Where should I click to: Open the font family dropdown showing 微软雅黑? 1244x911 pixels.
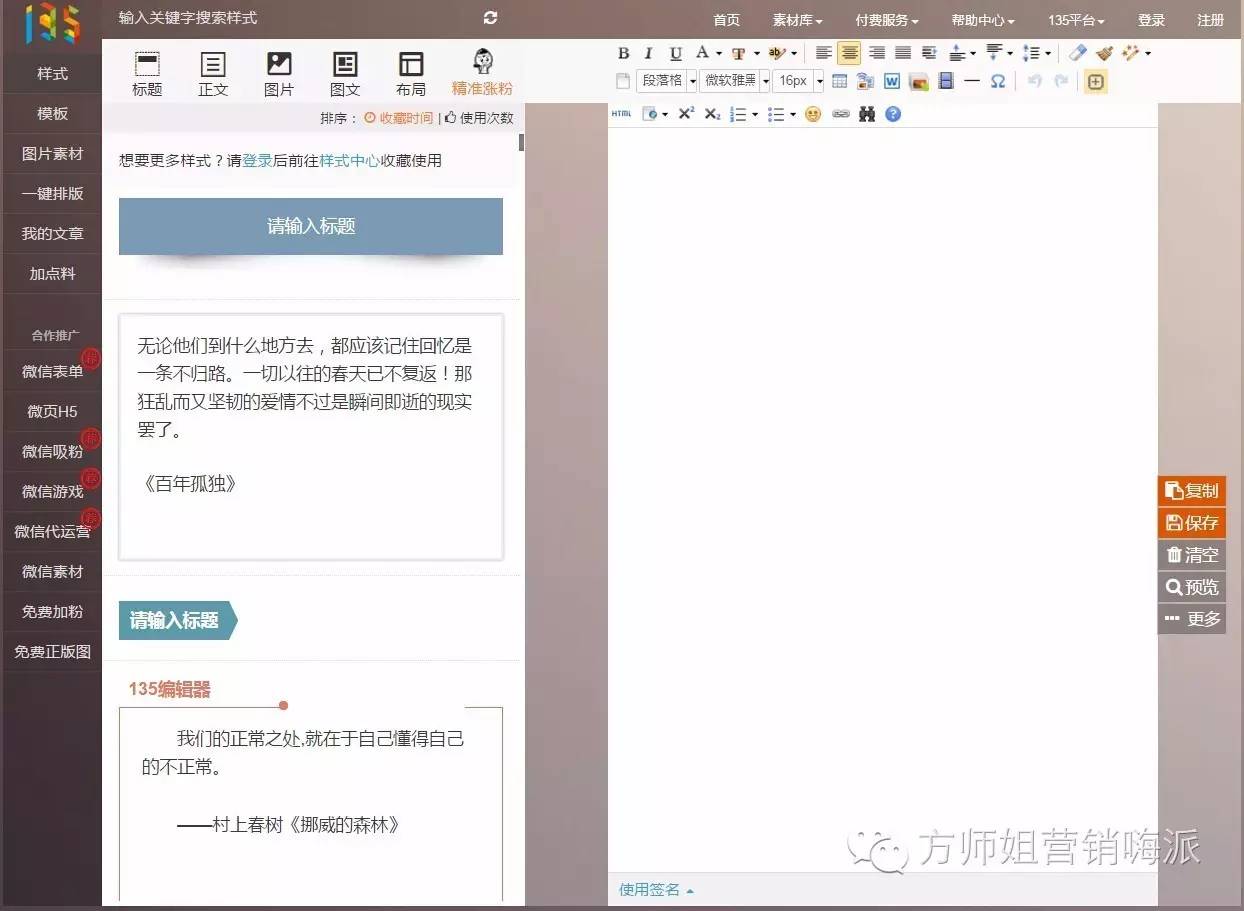pos(733,81)
